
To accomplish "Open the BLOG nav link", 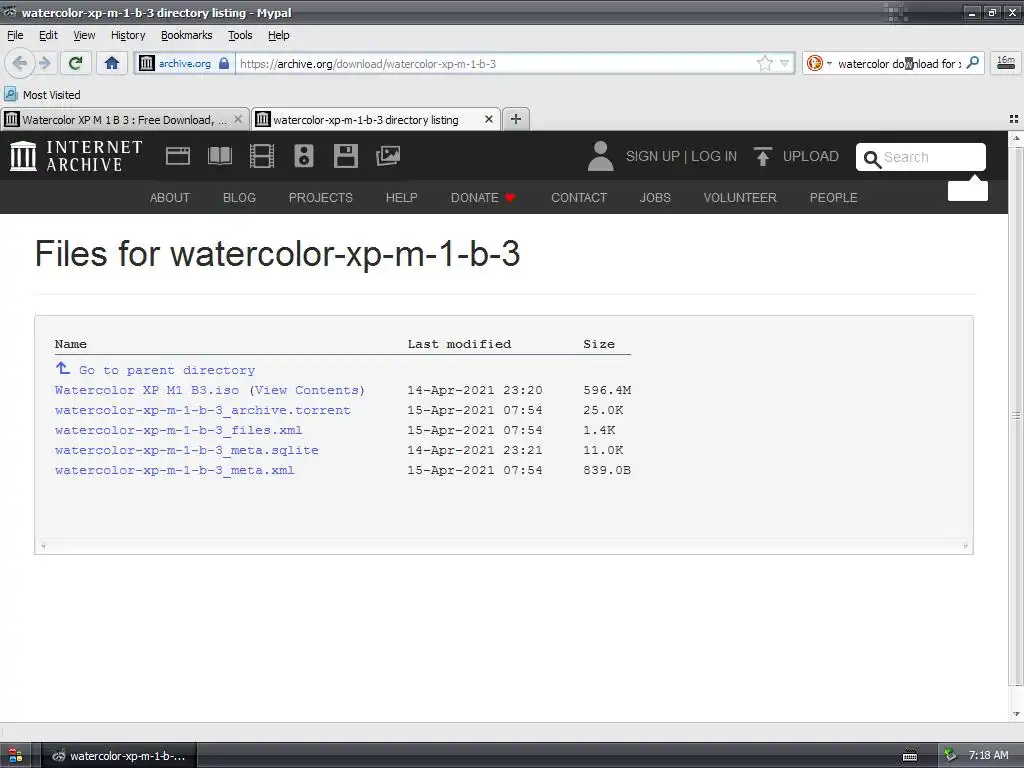I will point(239,198).
